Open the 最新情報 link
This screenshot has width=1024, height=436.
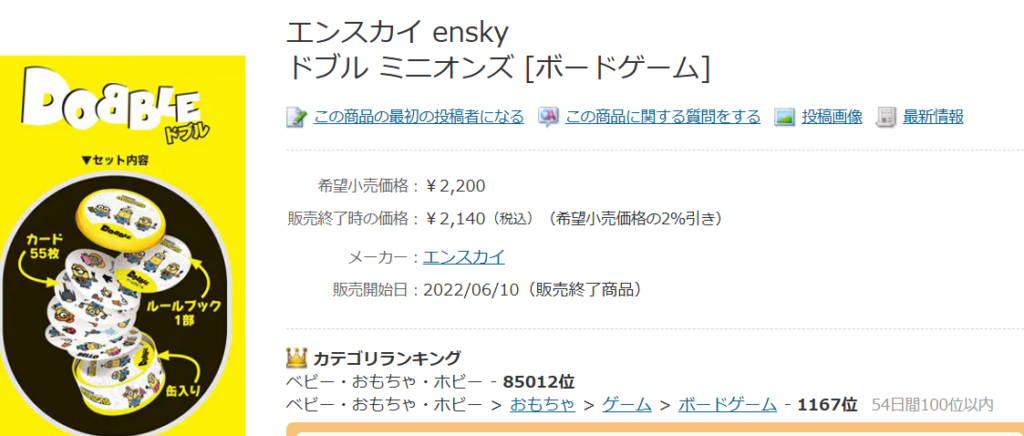[x=933, y=117]
